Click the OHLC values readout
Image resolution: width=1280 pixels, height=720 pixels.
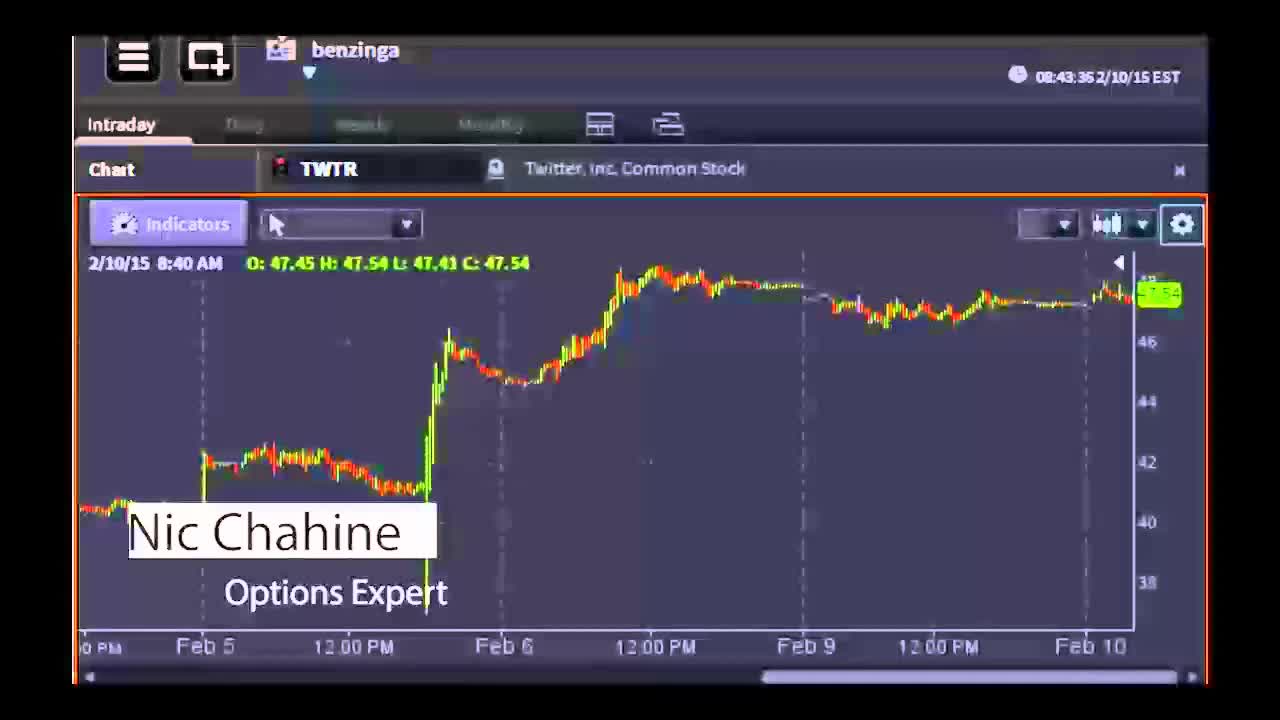point(388,263)
